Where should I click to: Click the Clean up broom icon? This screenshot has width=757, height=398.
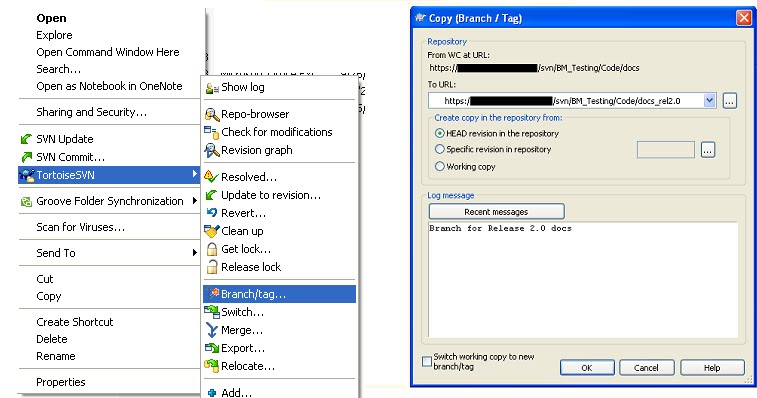coord(211,231)
